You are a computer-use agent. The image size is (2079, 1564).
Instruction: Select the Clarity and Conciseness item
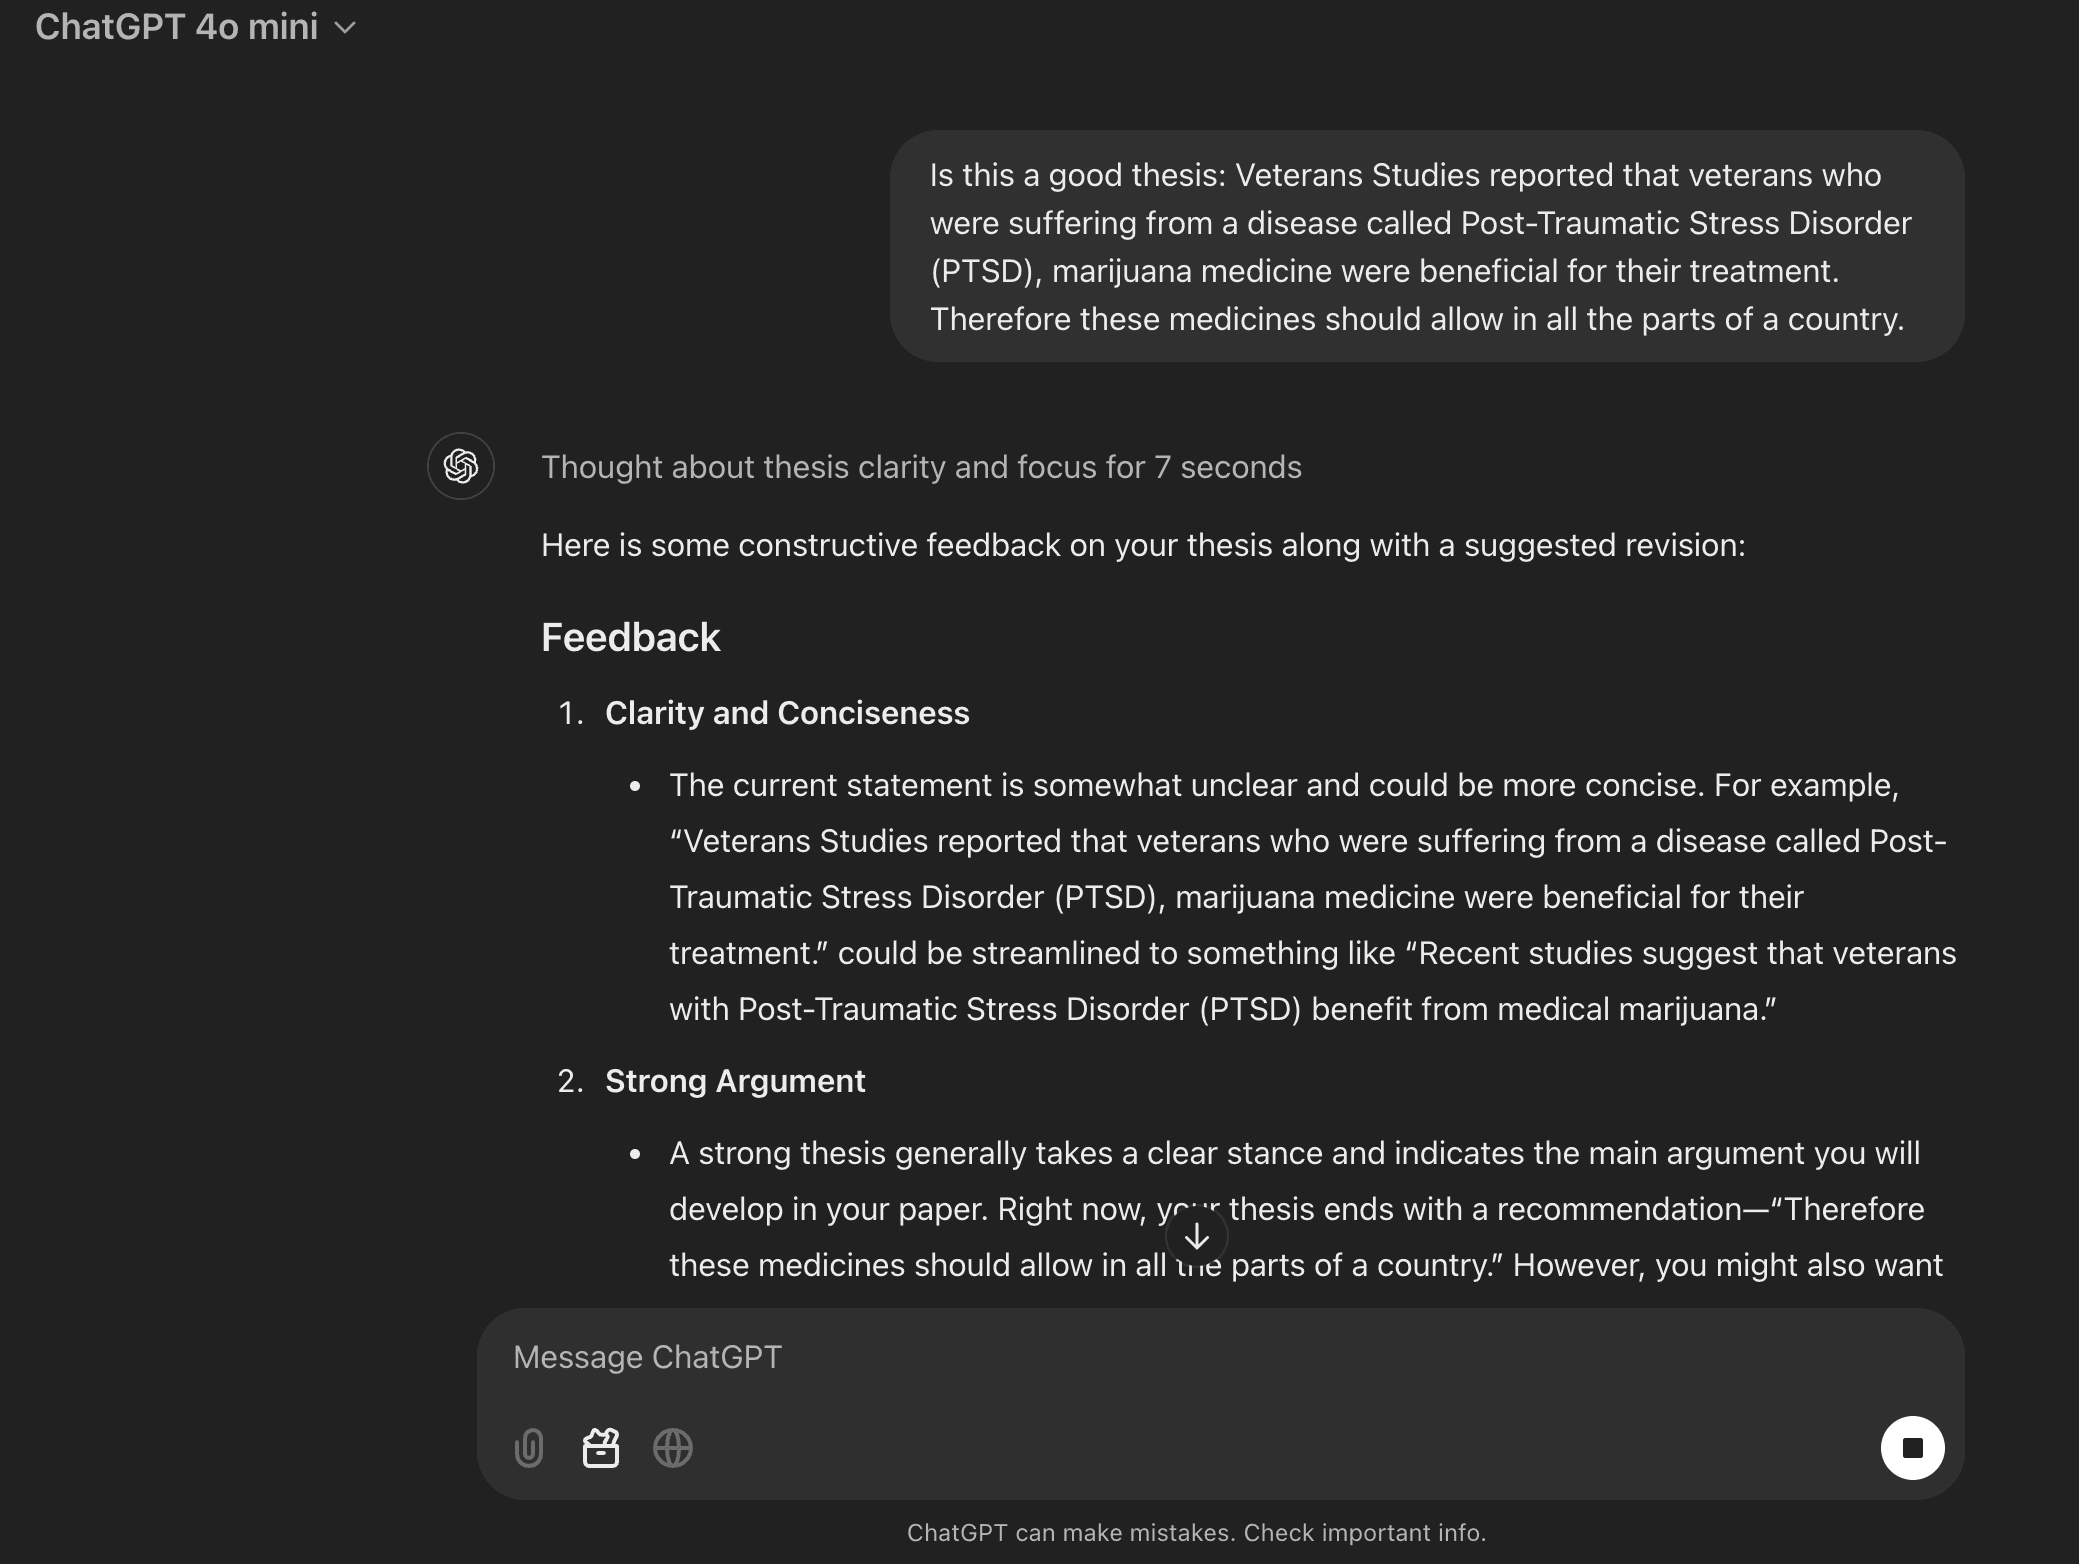pyautogui.click(x=787, y=713)
